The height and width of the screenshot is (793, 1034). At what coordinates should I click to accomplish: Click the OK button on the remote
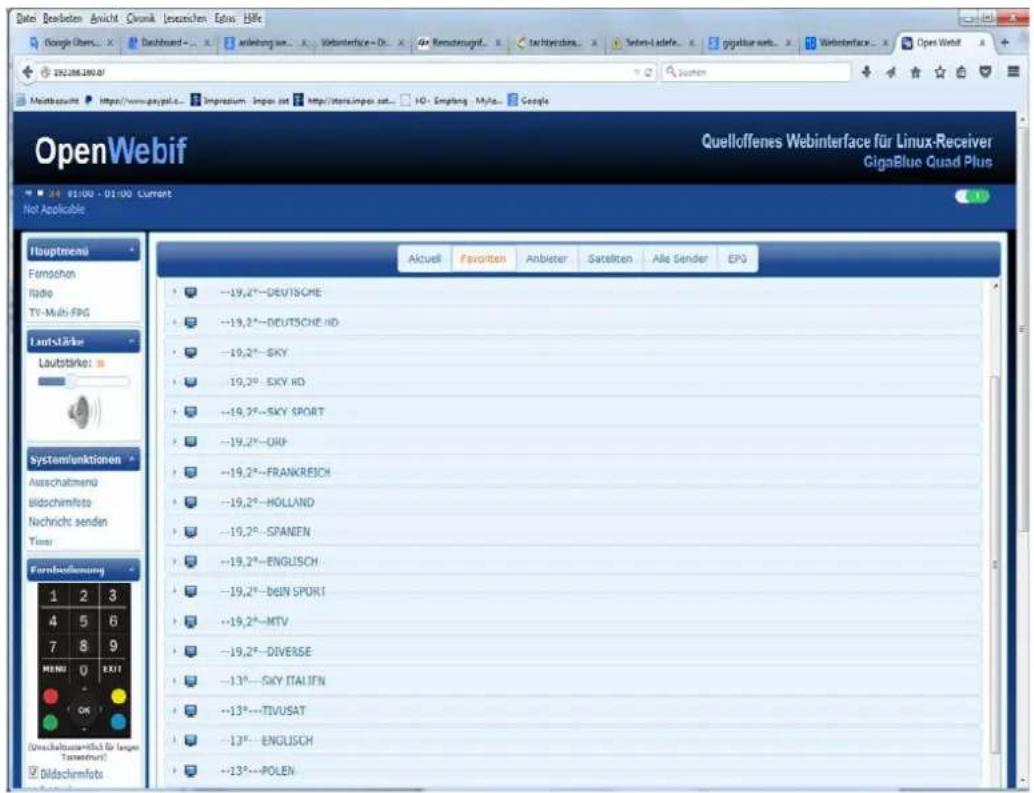[84, 710]
